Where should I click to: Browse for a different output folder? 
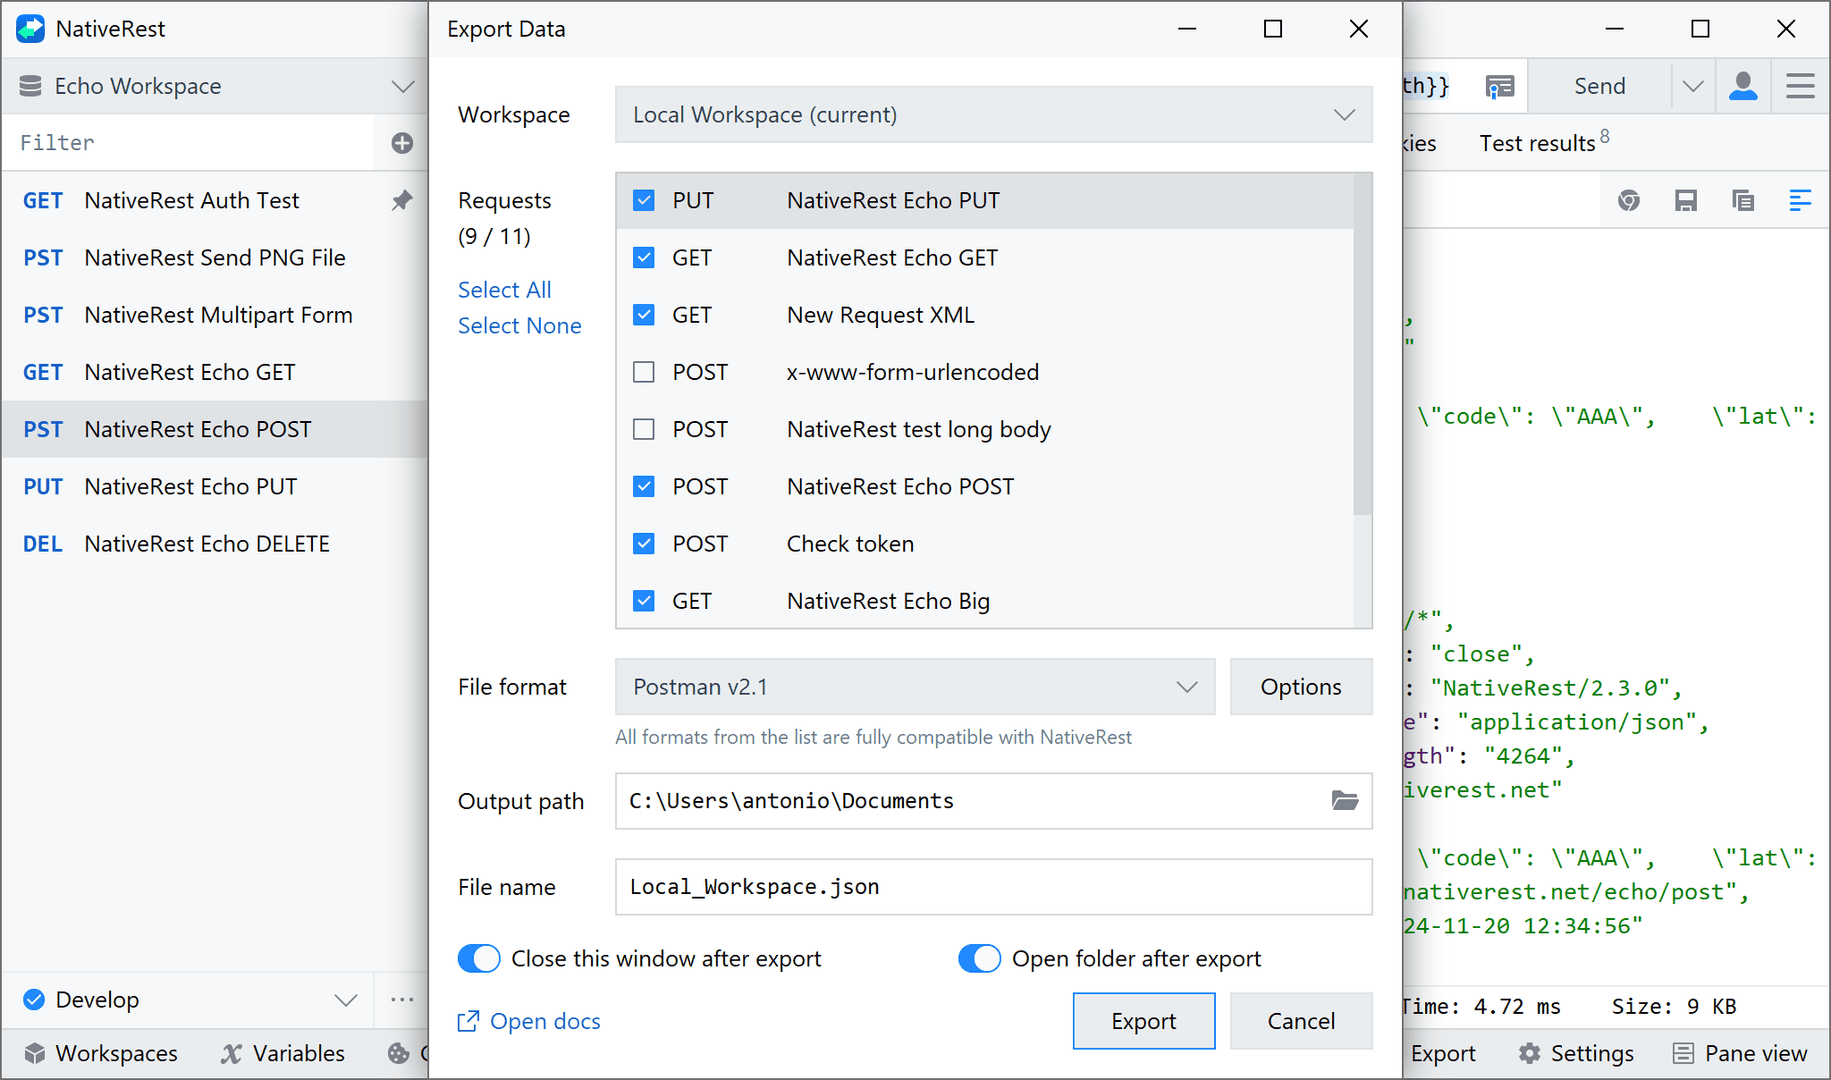click(x=1345, y=801)
